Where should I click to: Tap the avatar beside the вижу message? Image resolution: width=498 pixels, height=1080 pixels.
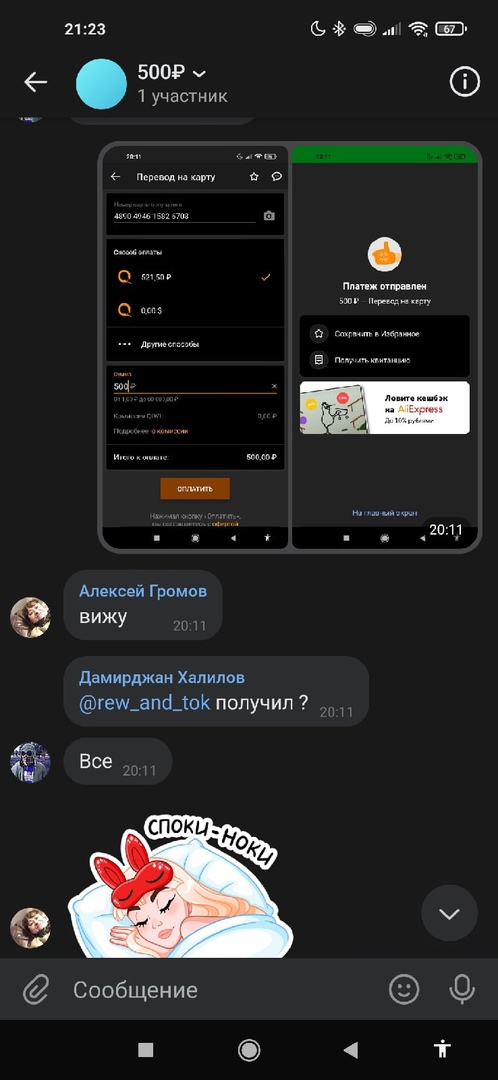coord(30,617)
